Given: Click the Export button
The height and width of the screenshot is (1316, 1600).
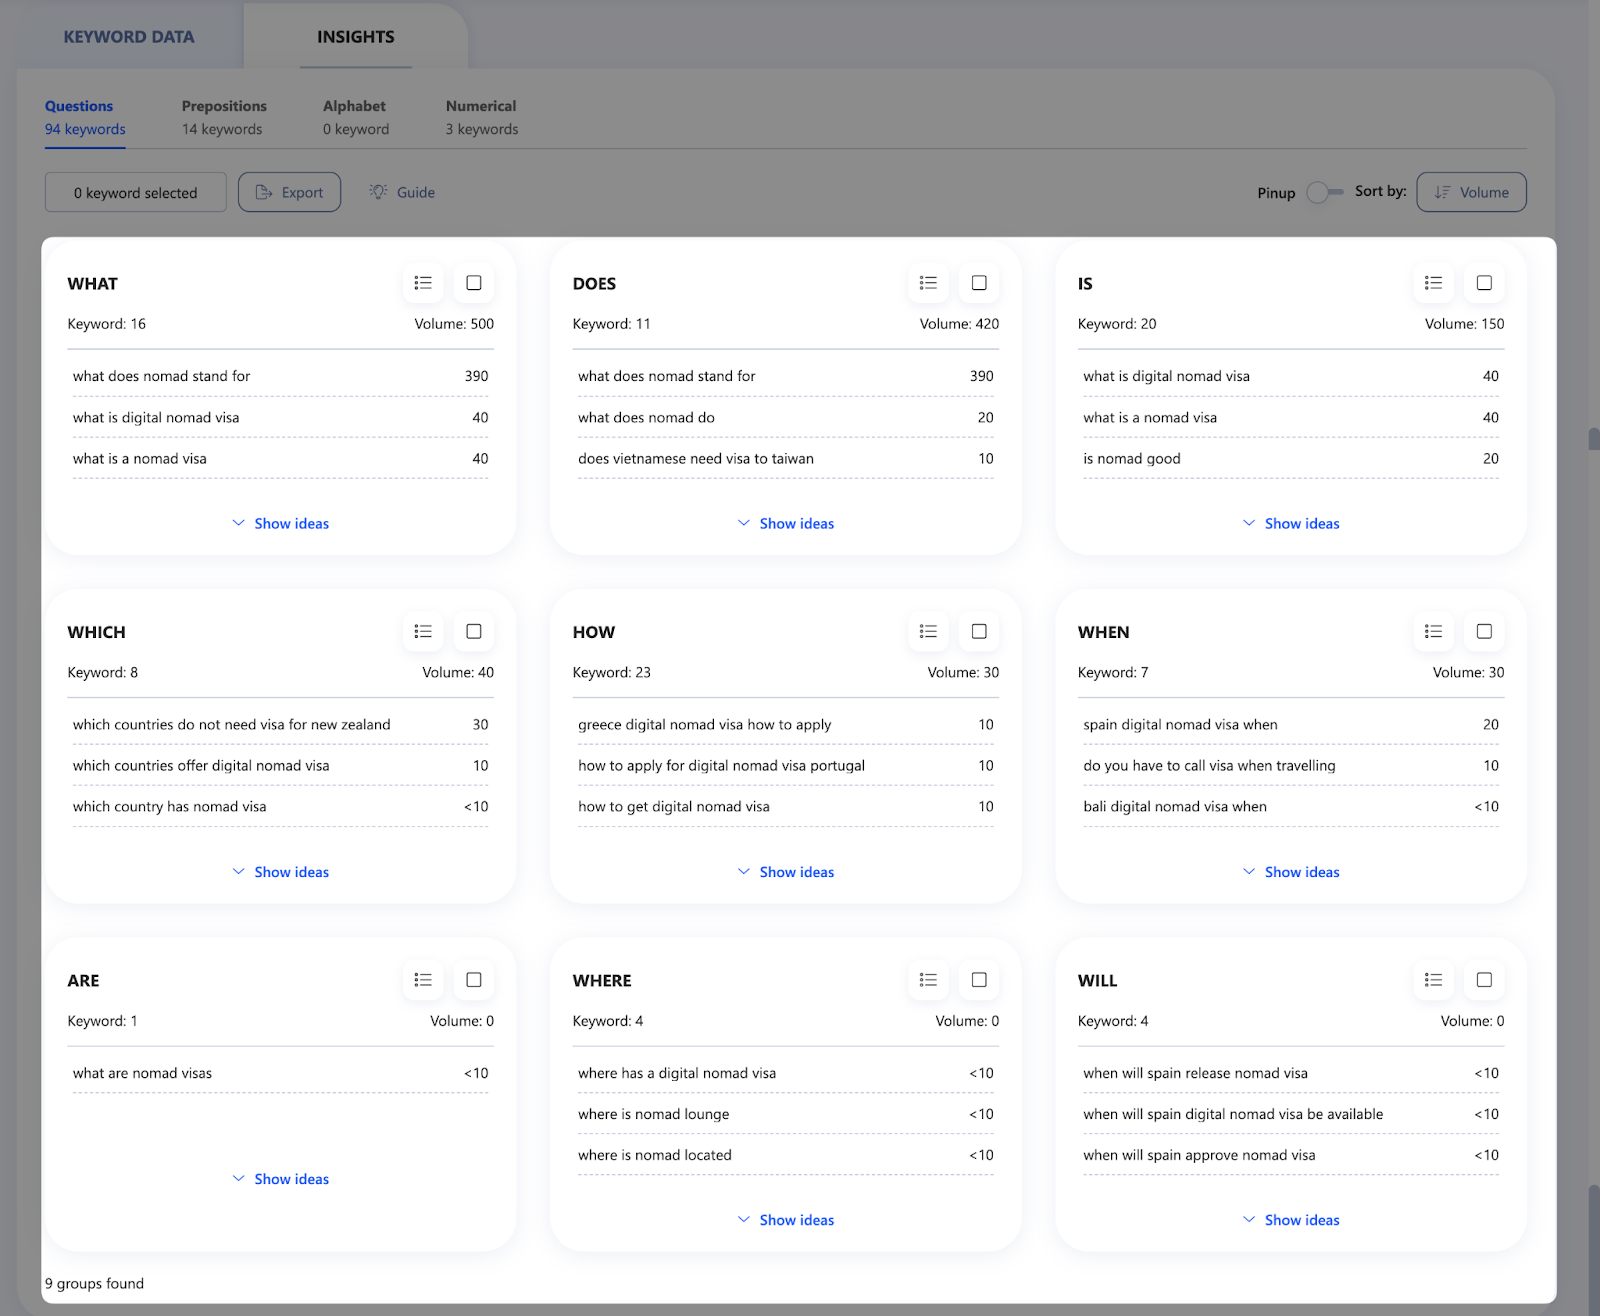Looking at the screenshot, I should click(289, 192).
